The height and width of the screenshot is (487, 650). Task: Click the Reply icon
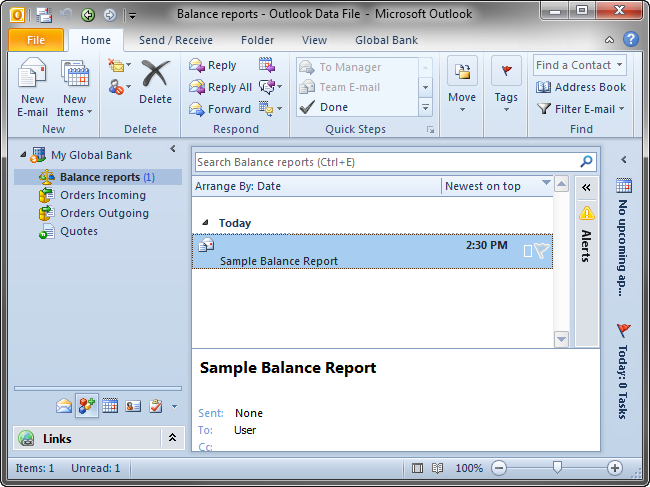pos(197,65)
